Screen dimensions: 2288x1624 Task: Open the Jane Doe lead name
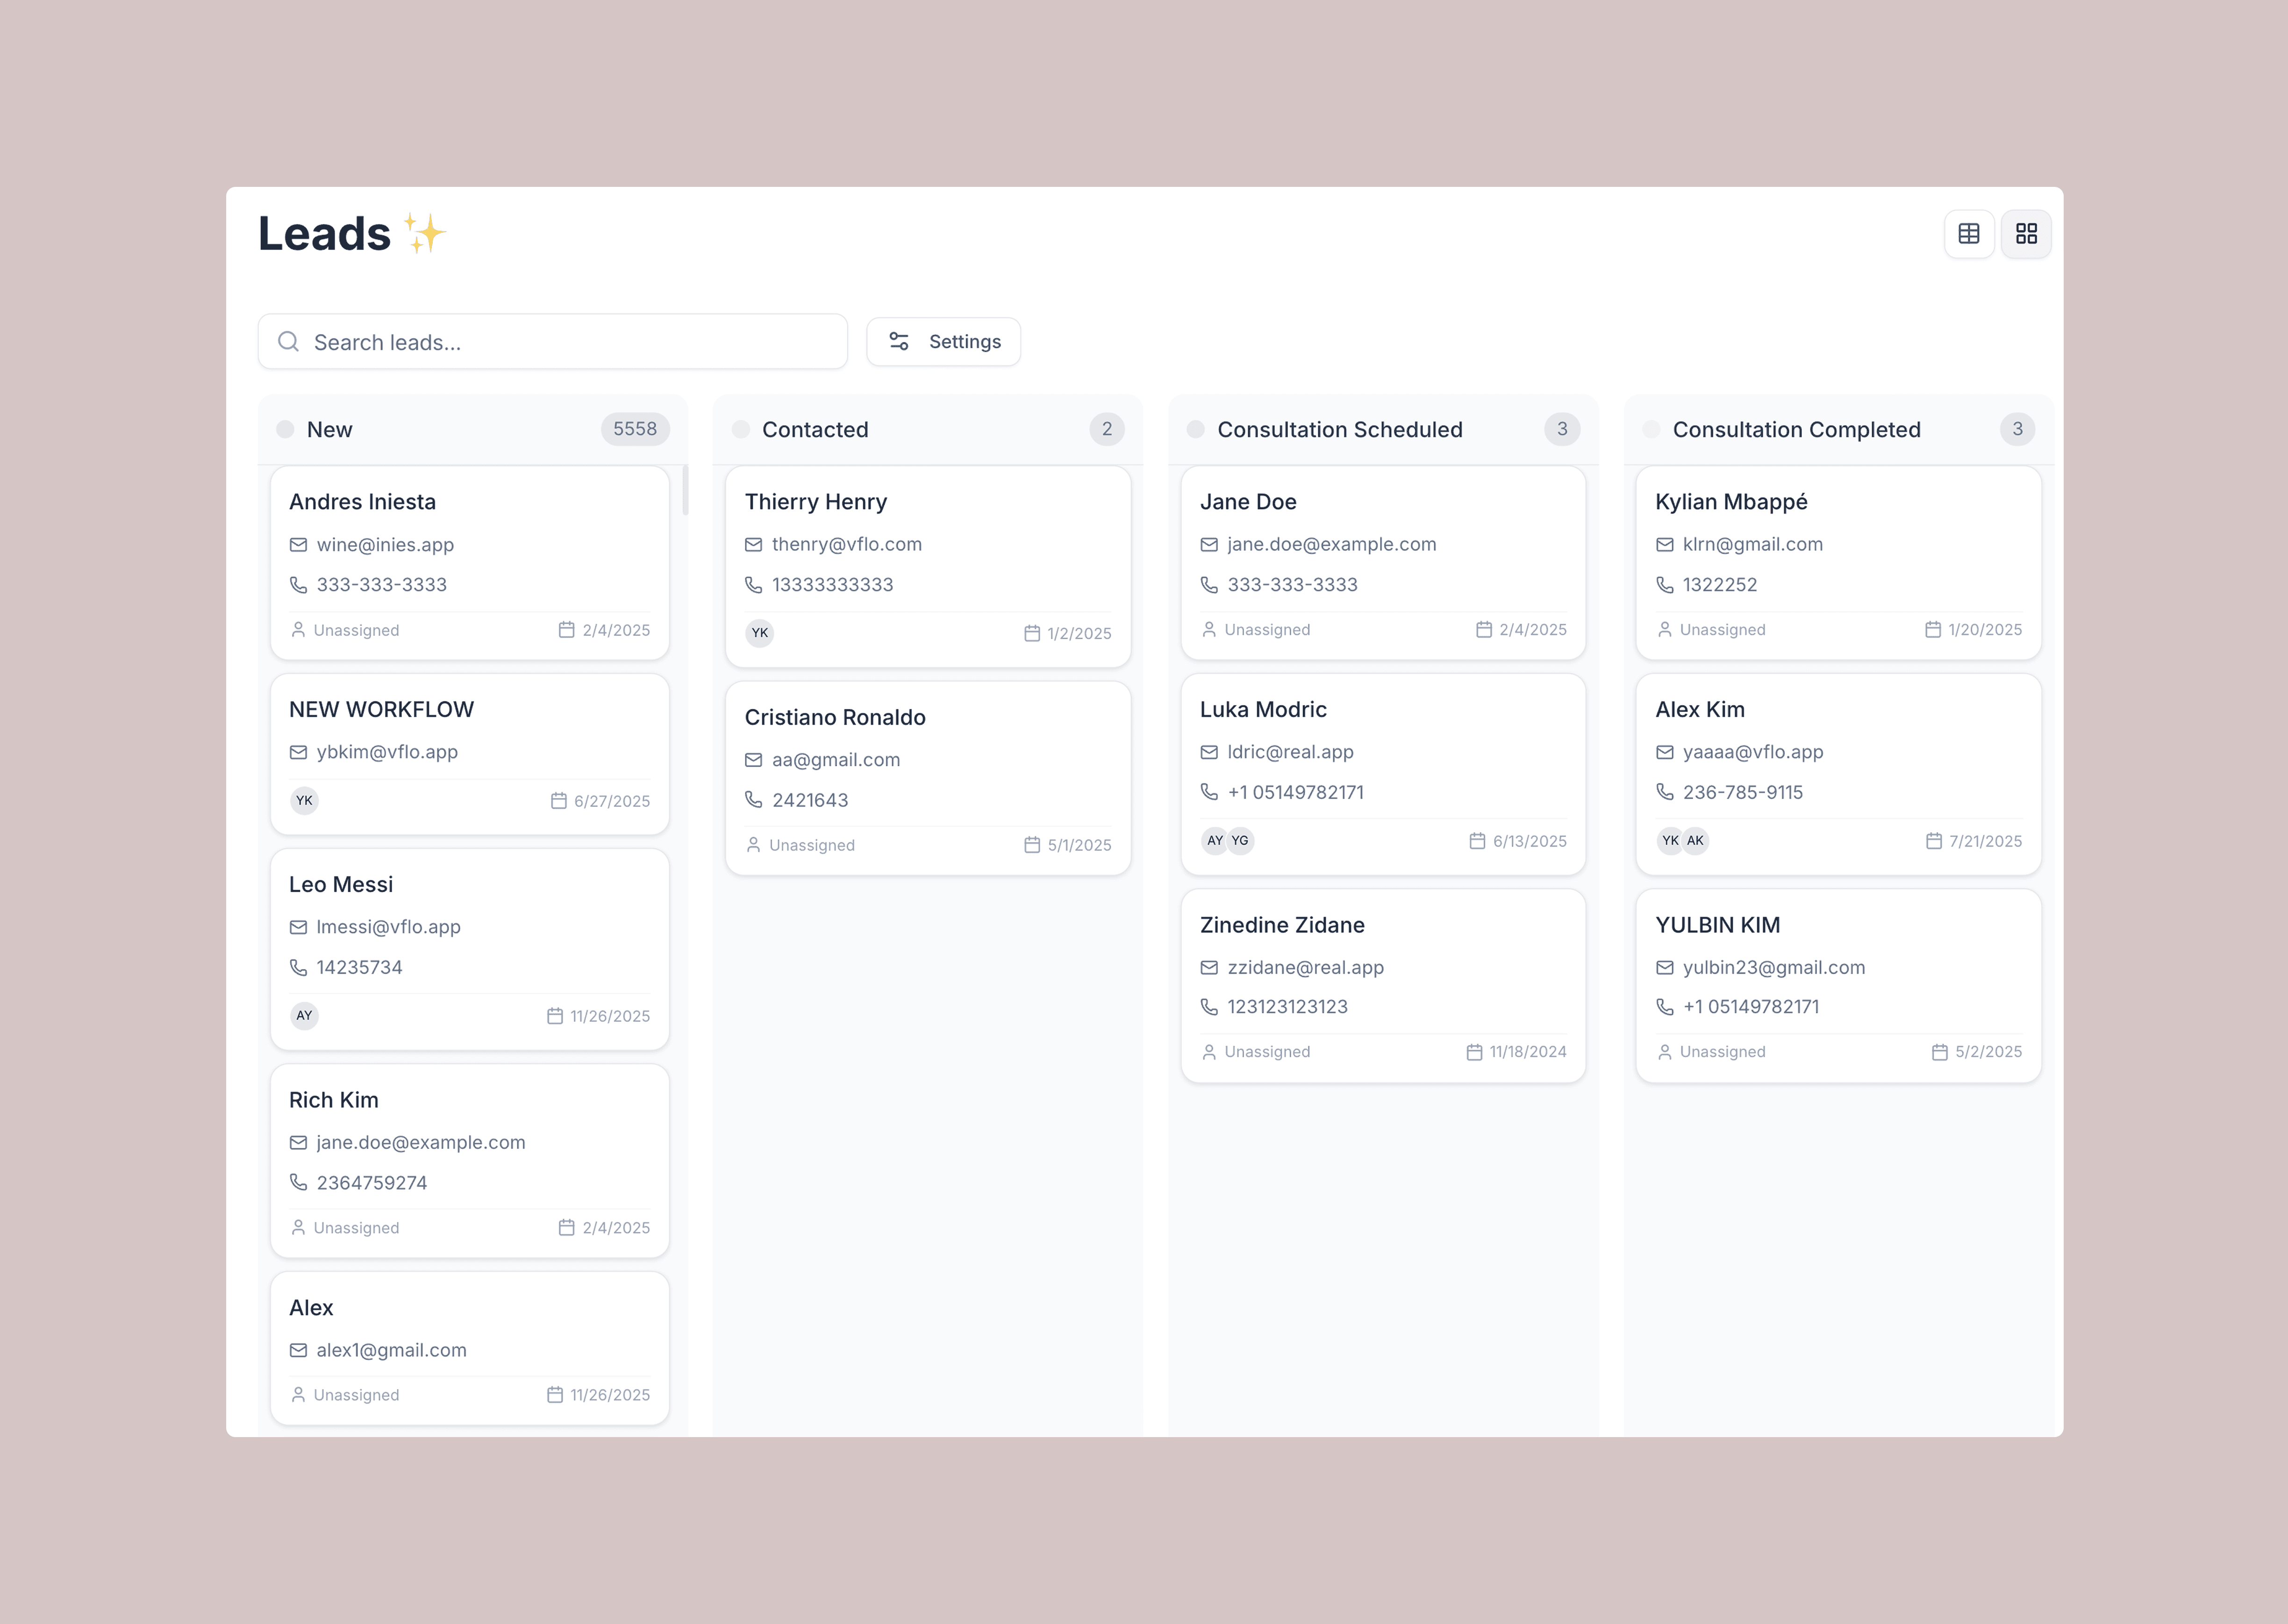1248,502
